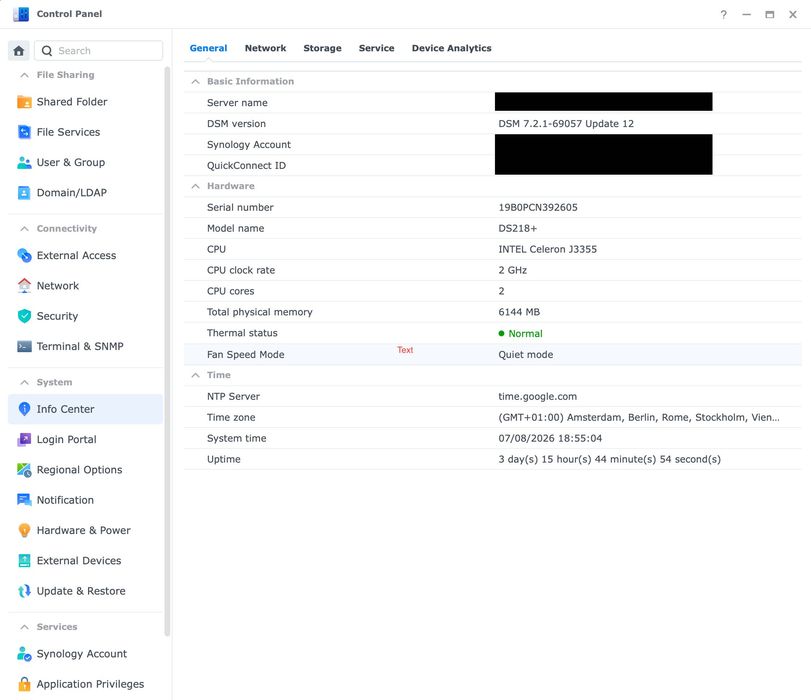Open the Network house icon

click(x=24, y=286)
